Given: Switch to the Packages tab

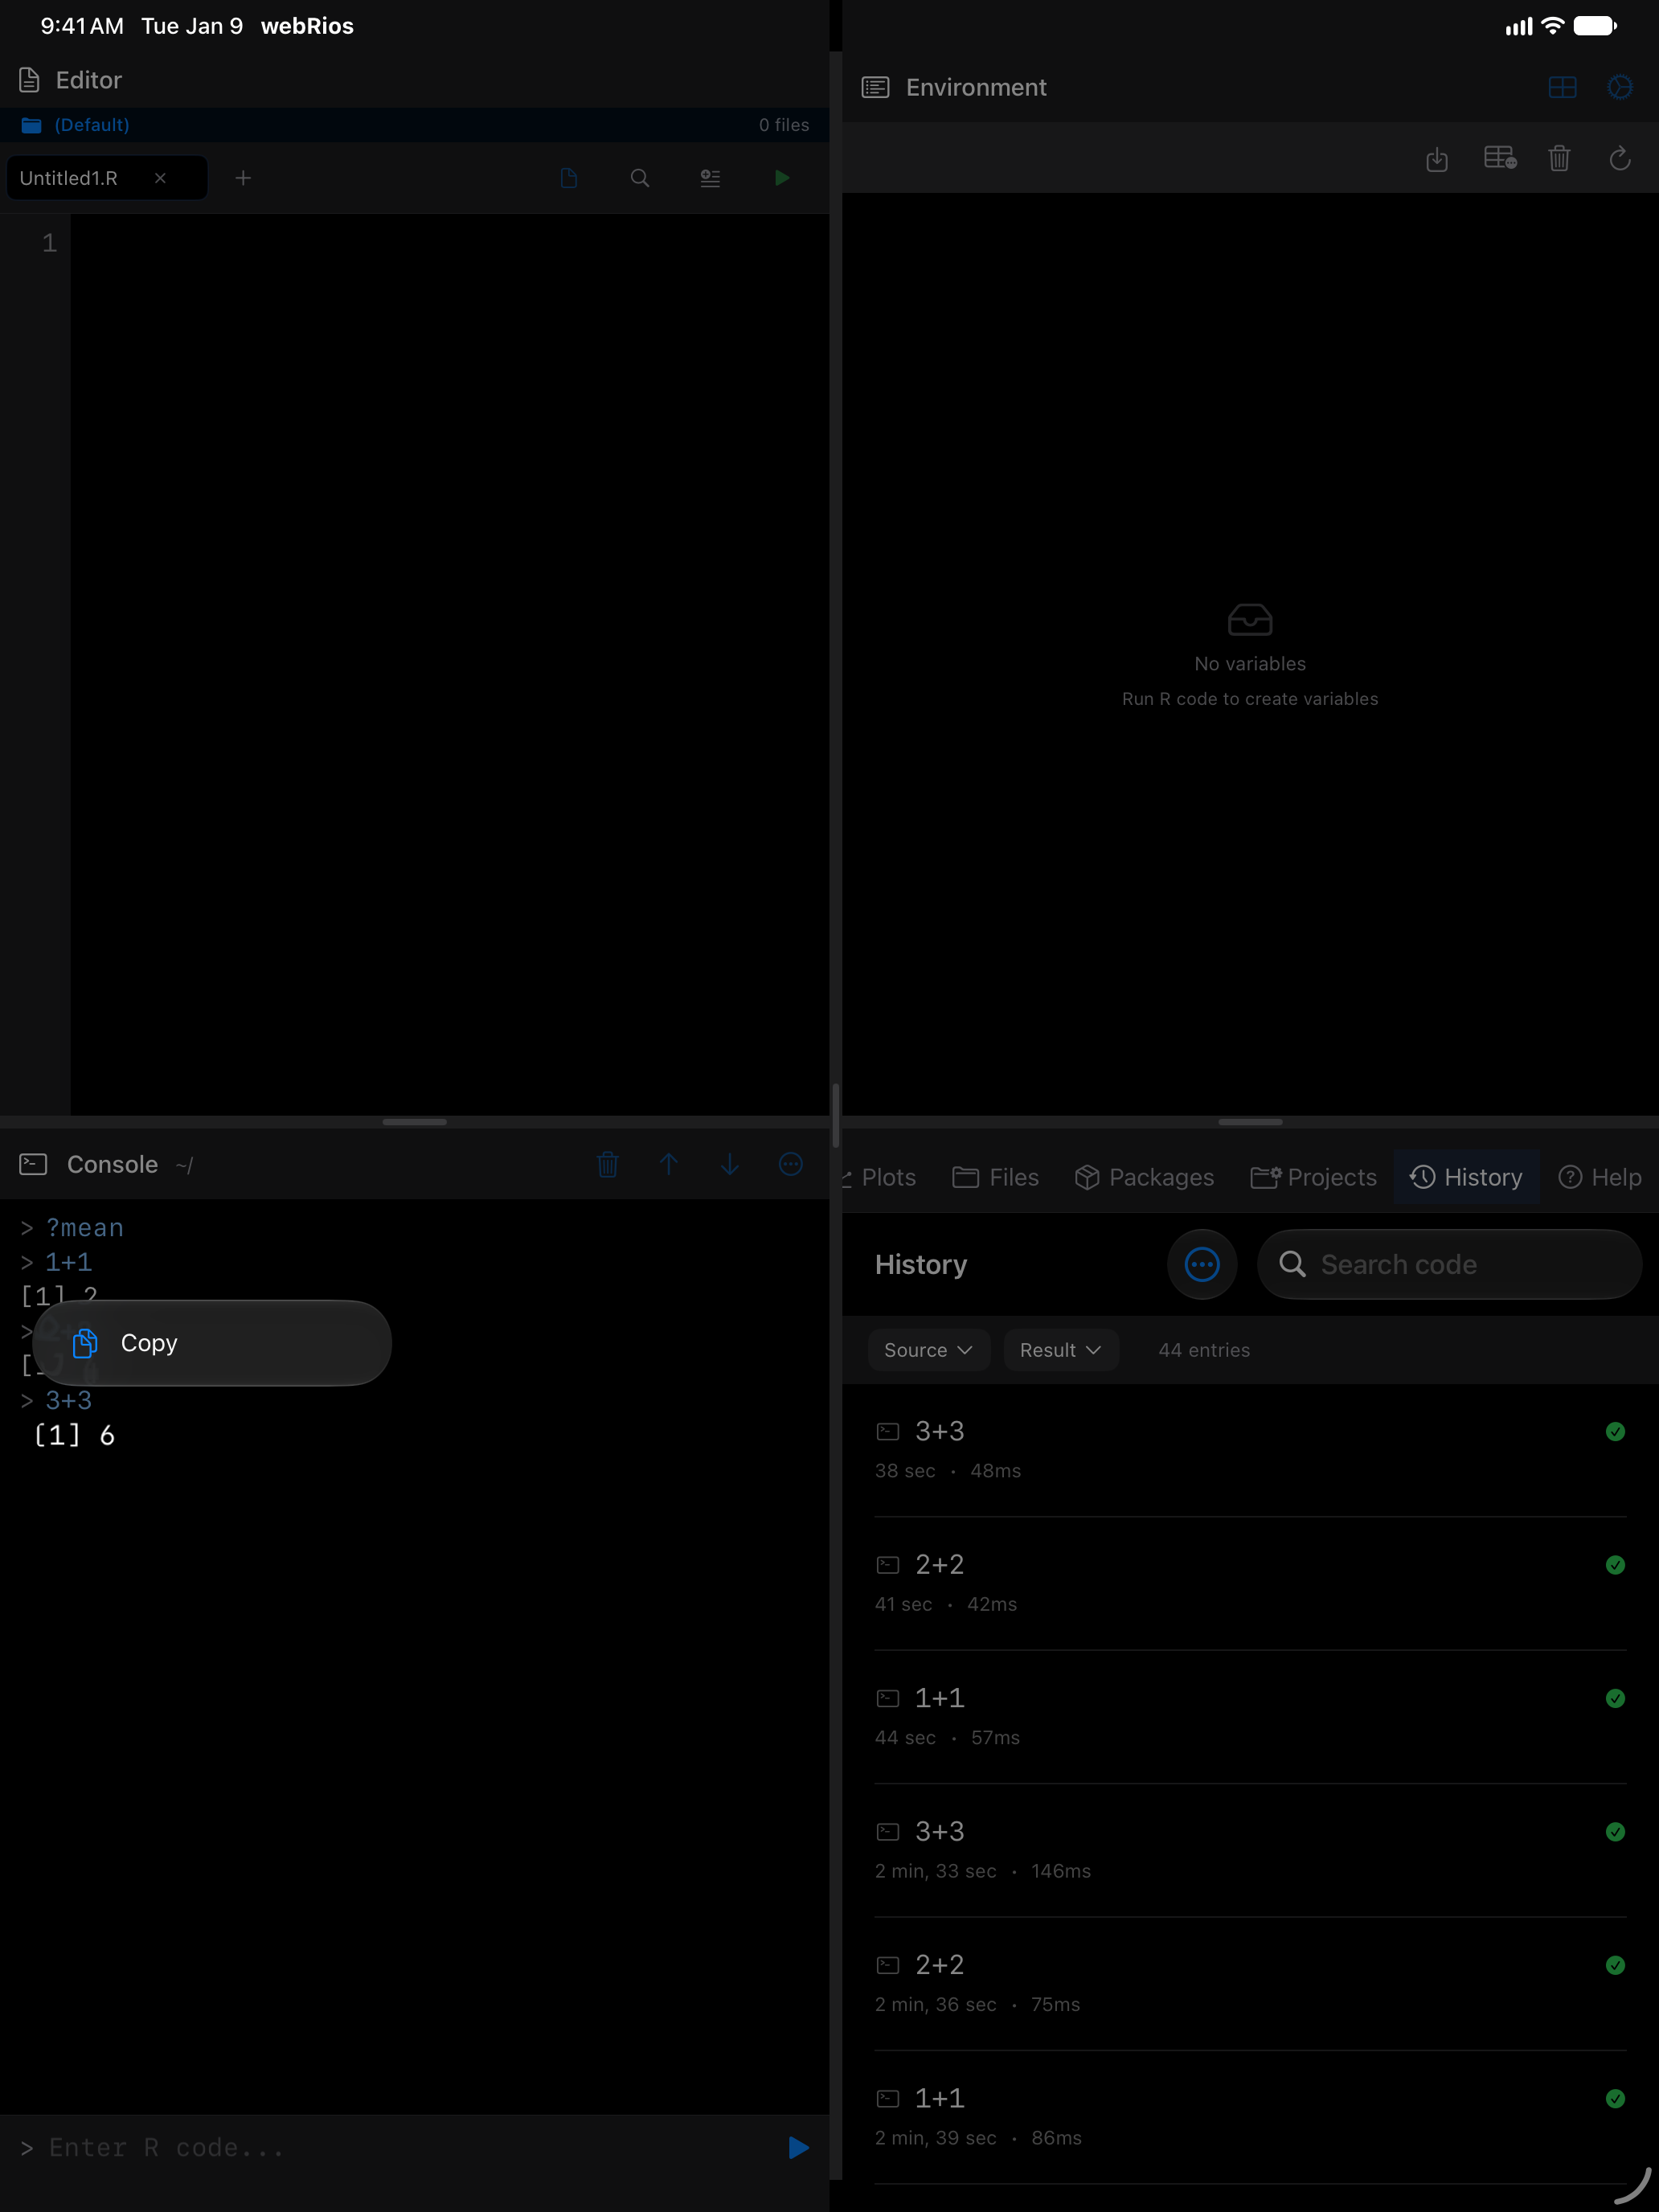Looking at the screenshot, I should [1145, 1177].
